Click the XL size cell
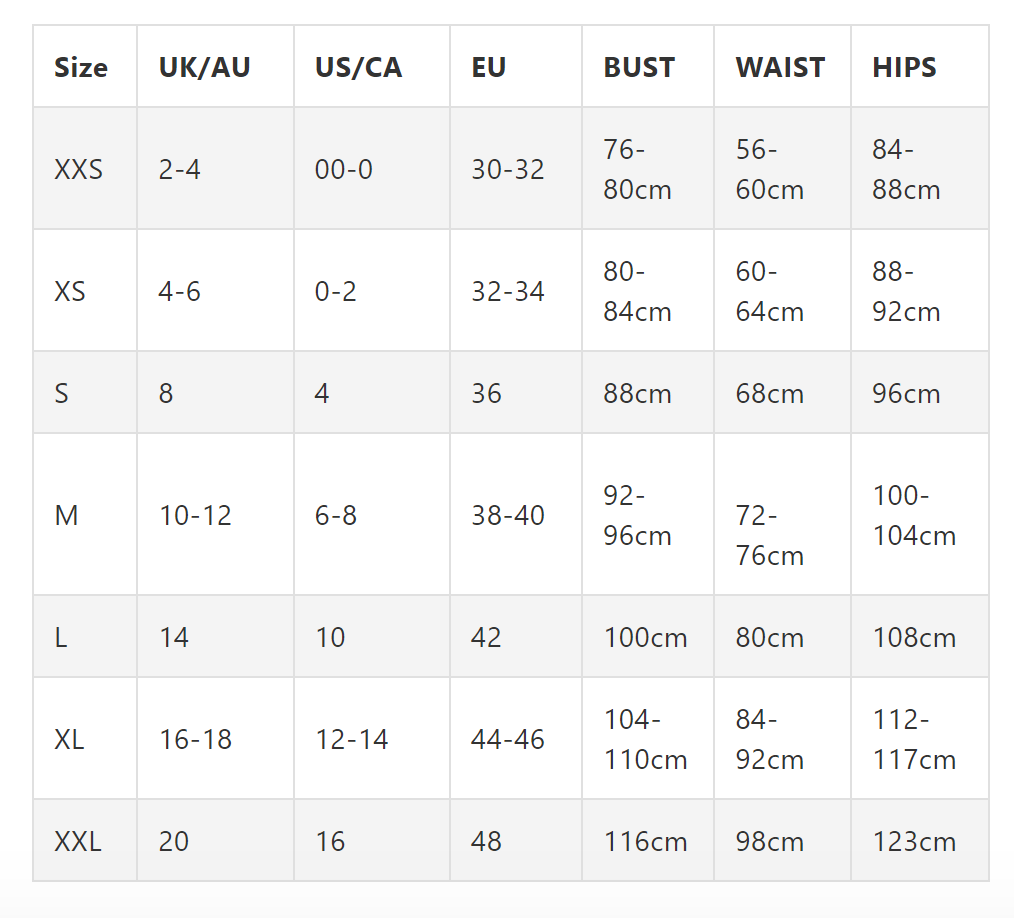 [70, 739]
